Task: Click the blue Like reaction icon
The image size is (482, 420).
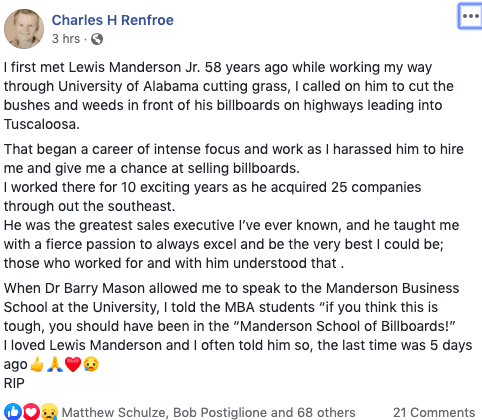Action: [13, 412]
